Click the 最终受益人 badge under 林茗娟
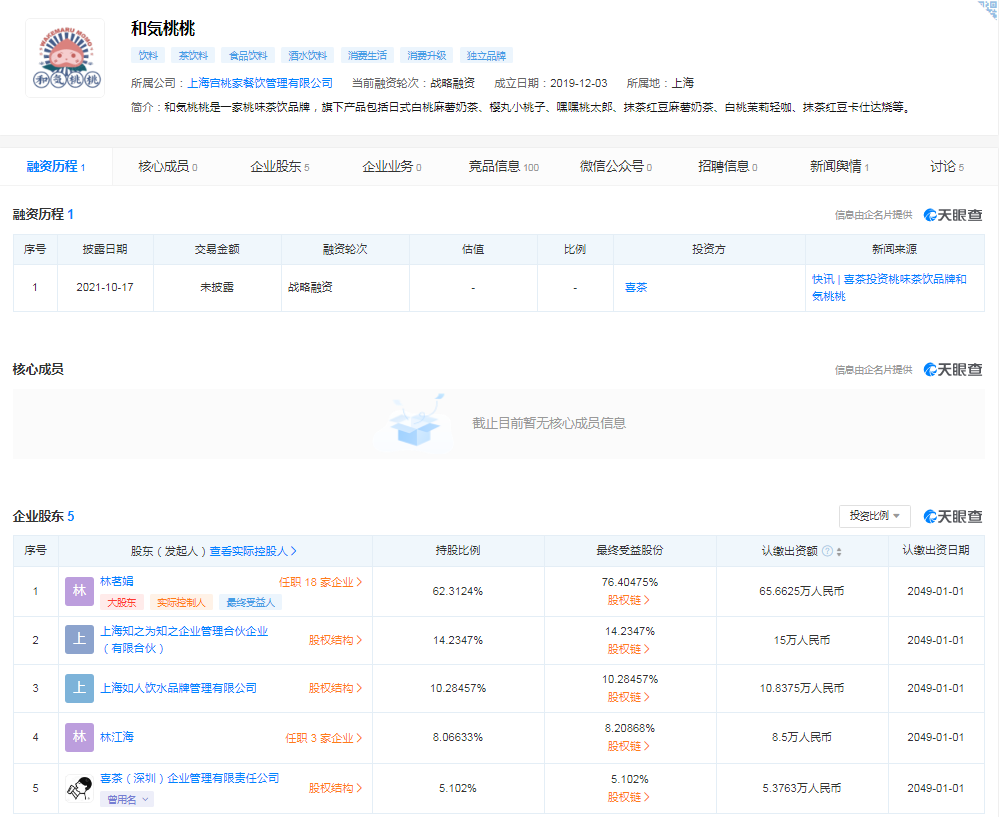Viewport: 999px width, 817px height. (250, 602)
